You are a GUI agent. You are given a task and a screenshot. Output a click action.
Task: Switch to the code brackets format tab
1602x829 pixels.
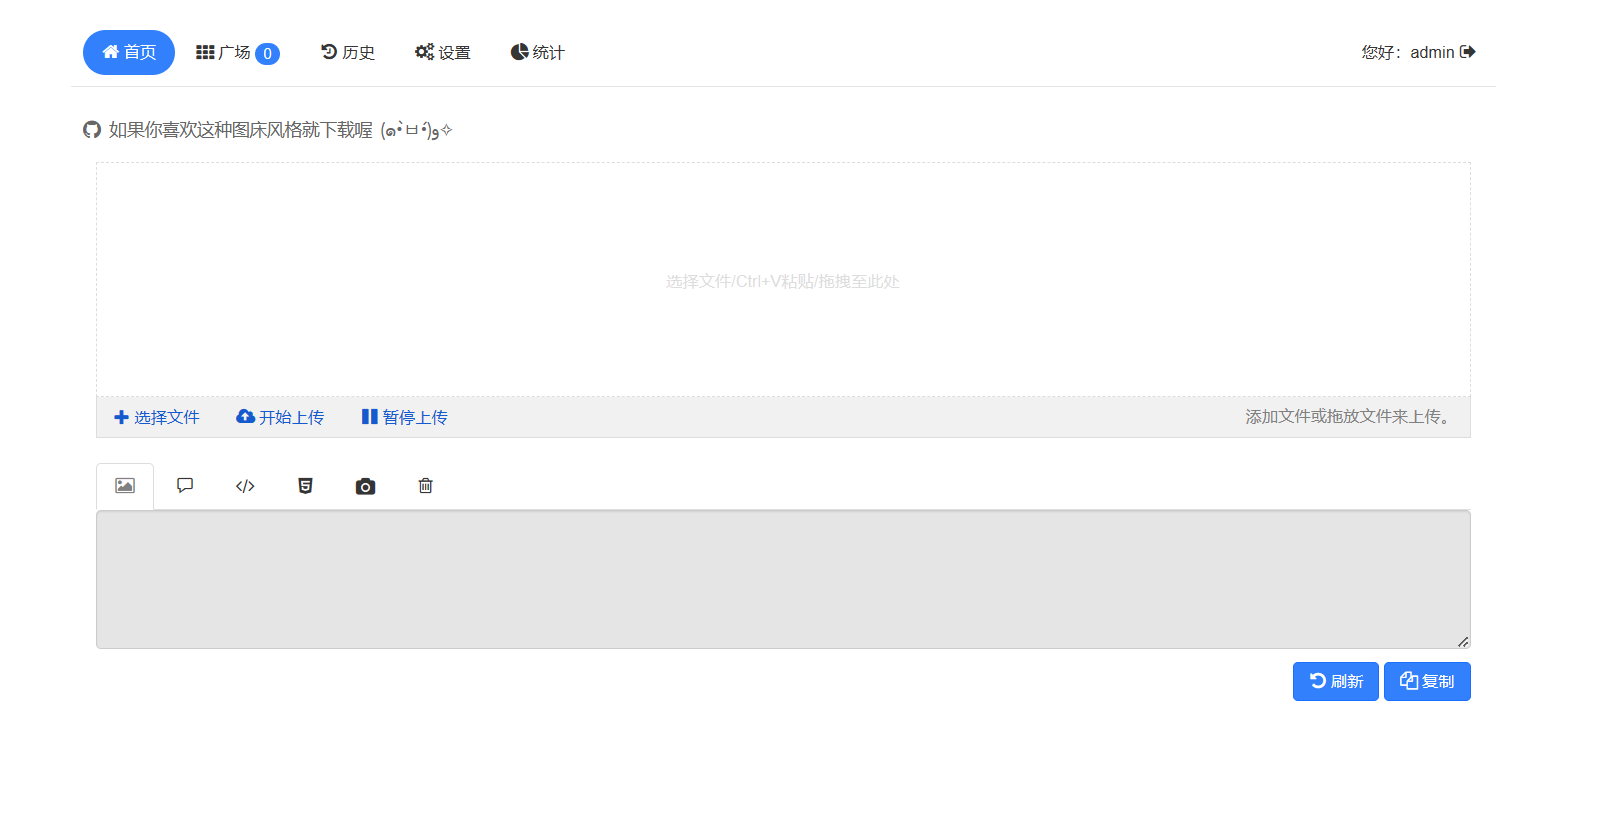tap(245, 486)
